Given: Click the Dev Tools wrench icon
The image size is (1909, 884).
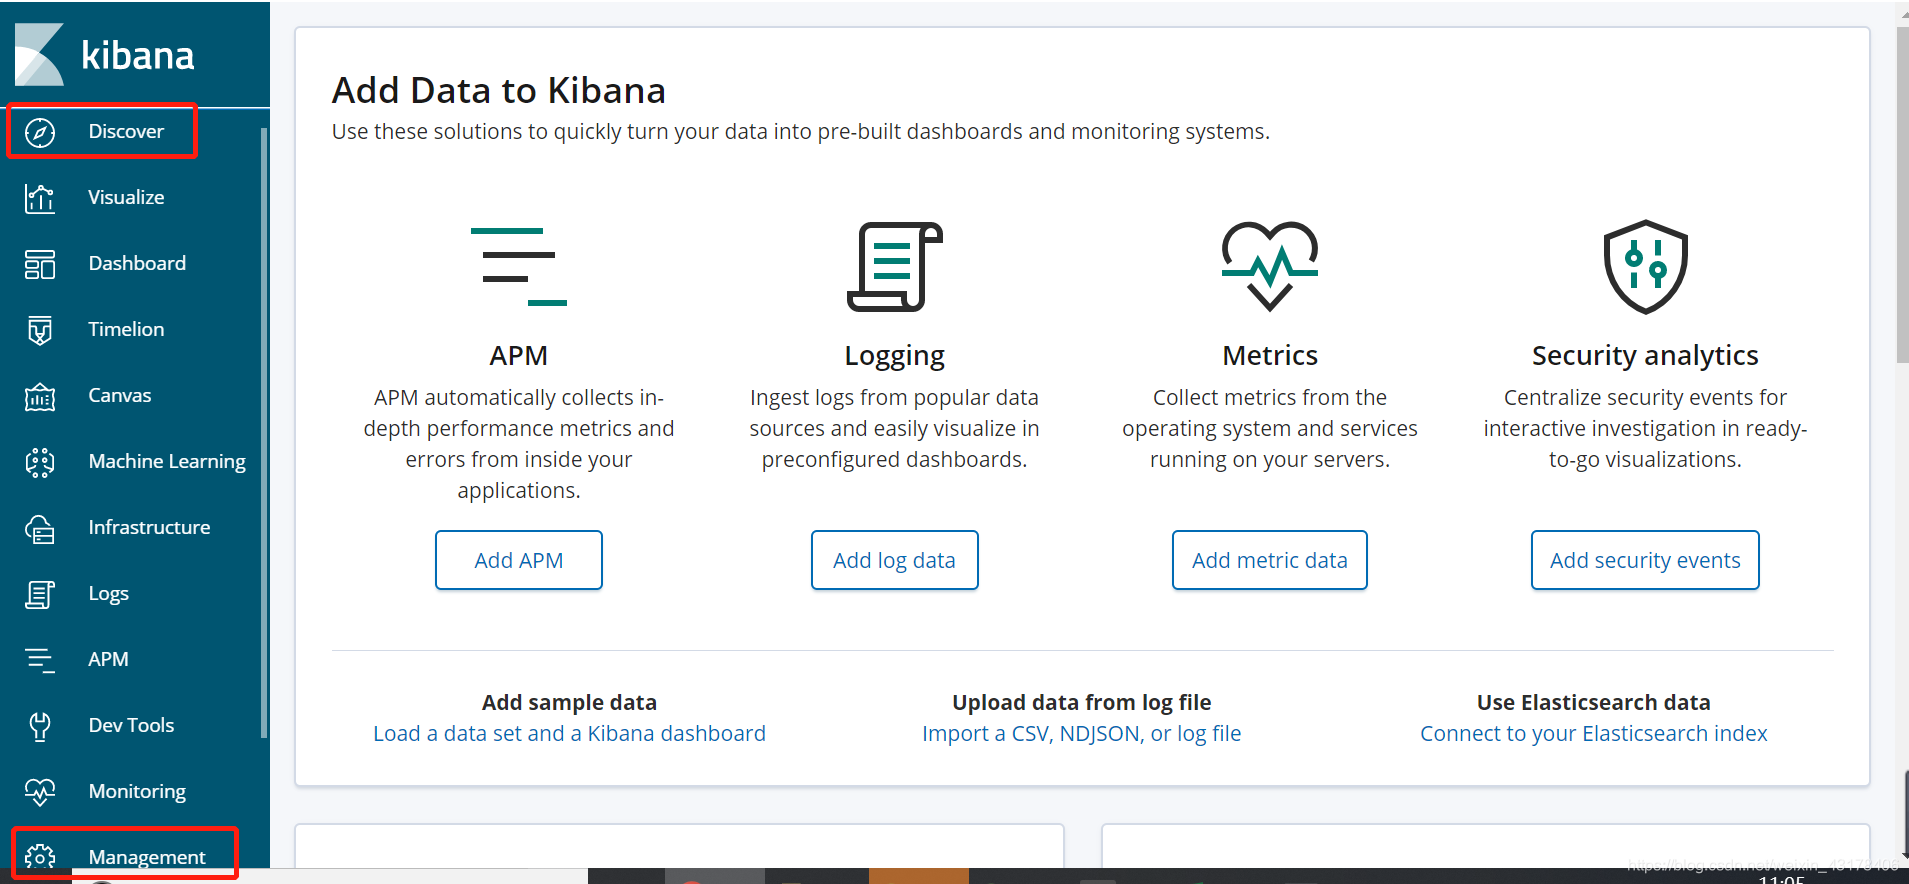Looking at the screenshot, I should (40, 726).
